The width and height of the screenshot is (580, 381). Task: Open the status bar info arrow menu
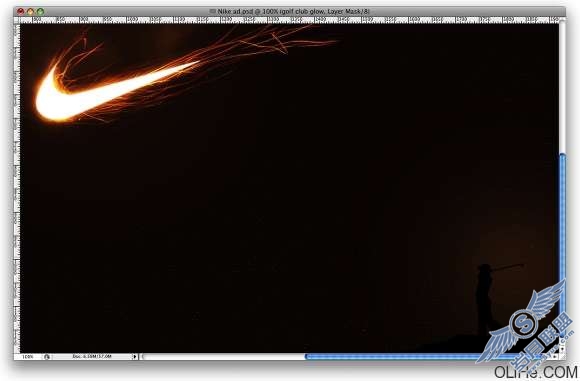[x=135, y=357]
